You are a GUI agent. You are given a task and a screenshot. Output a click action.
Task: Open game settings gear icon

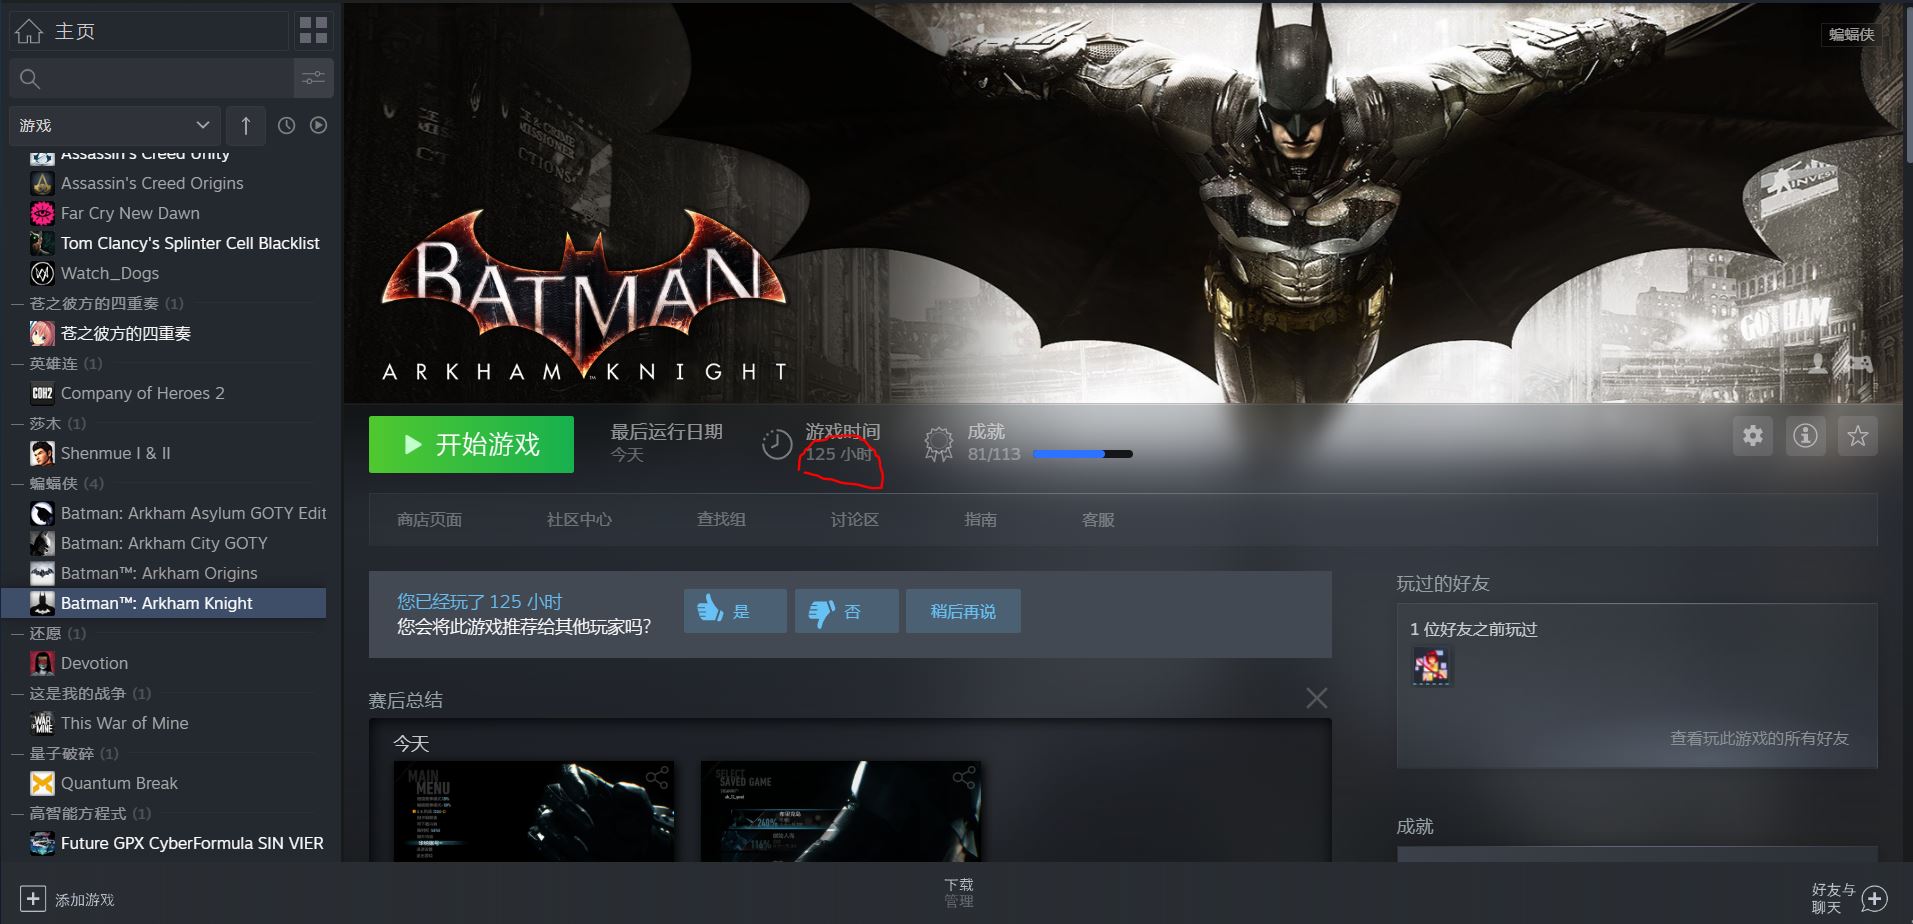coord(1753,436)
